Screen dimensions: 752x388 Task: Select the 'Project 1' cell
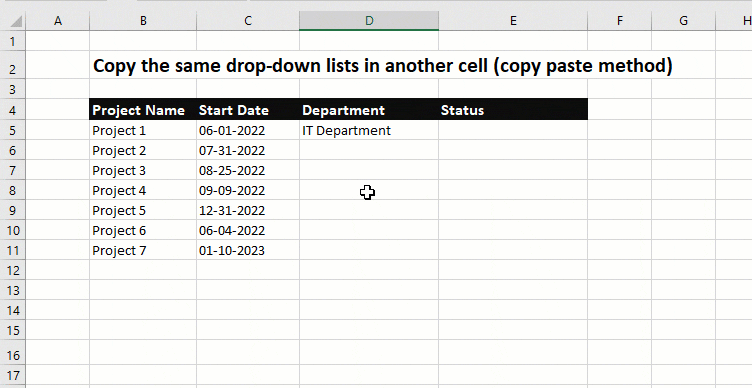coord(143,130)
